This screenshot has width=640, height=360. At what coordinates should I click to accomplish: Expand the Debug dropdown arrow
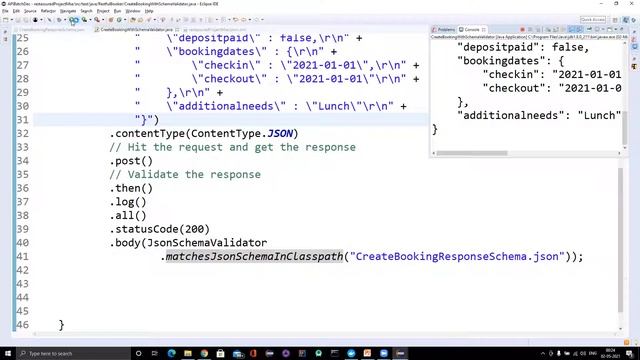(x=65, y=20)
